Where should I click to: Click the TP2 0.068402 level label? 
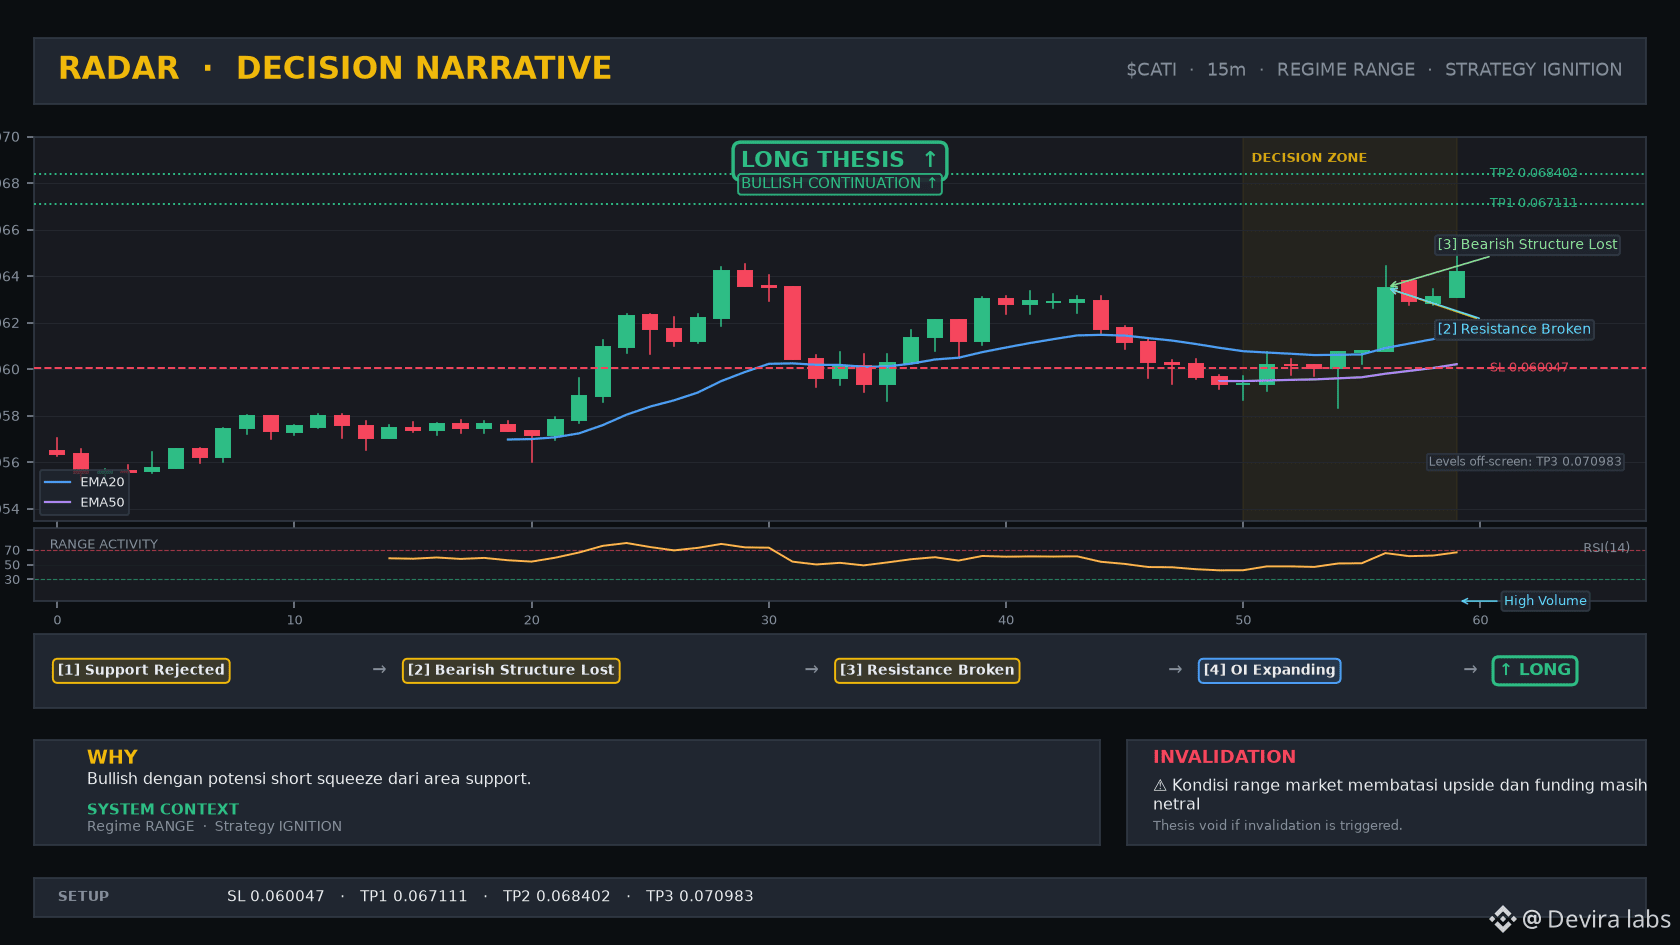tap(1533, 173)
